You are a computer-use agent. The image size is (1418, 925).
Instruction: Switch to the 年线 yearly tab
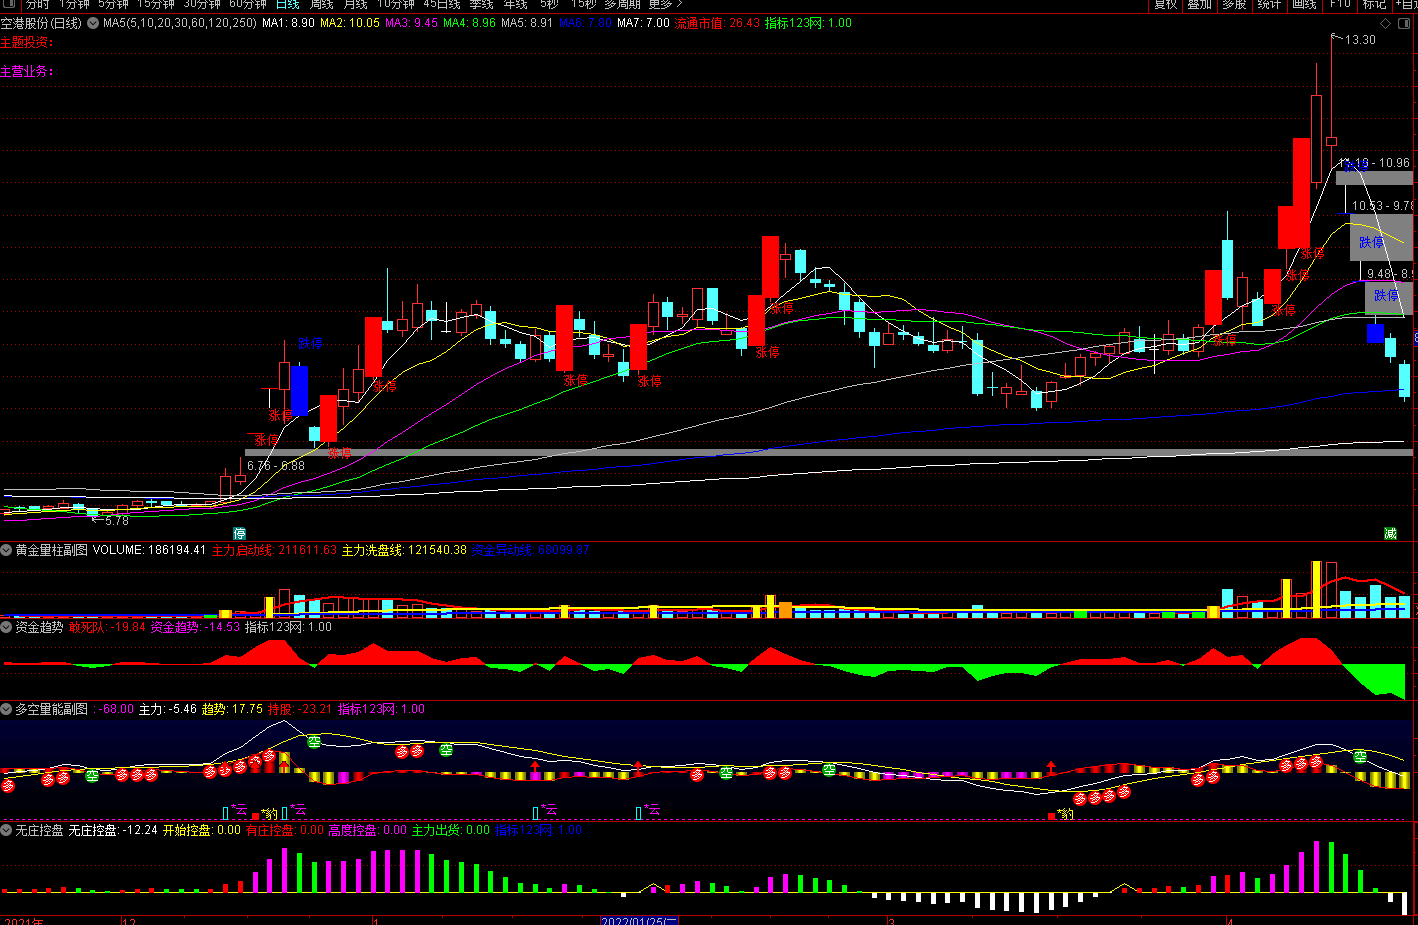click(516, 5)
